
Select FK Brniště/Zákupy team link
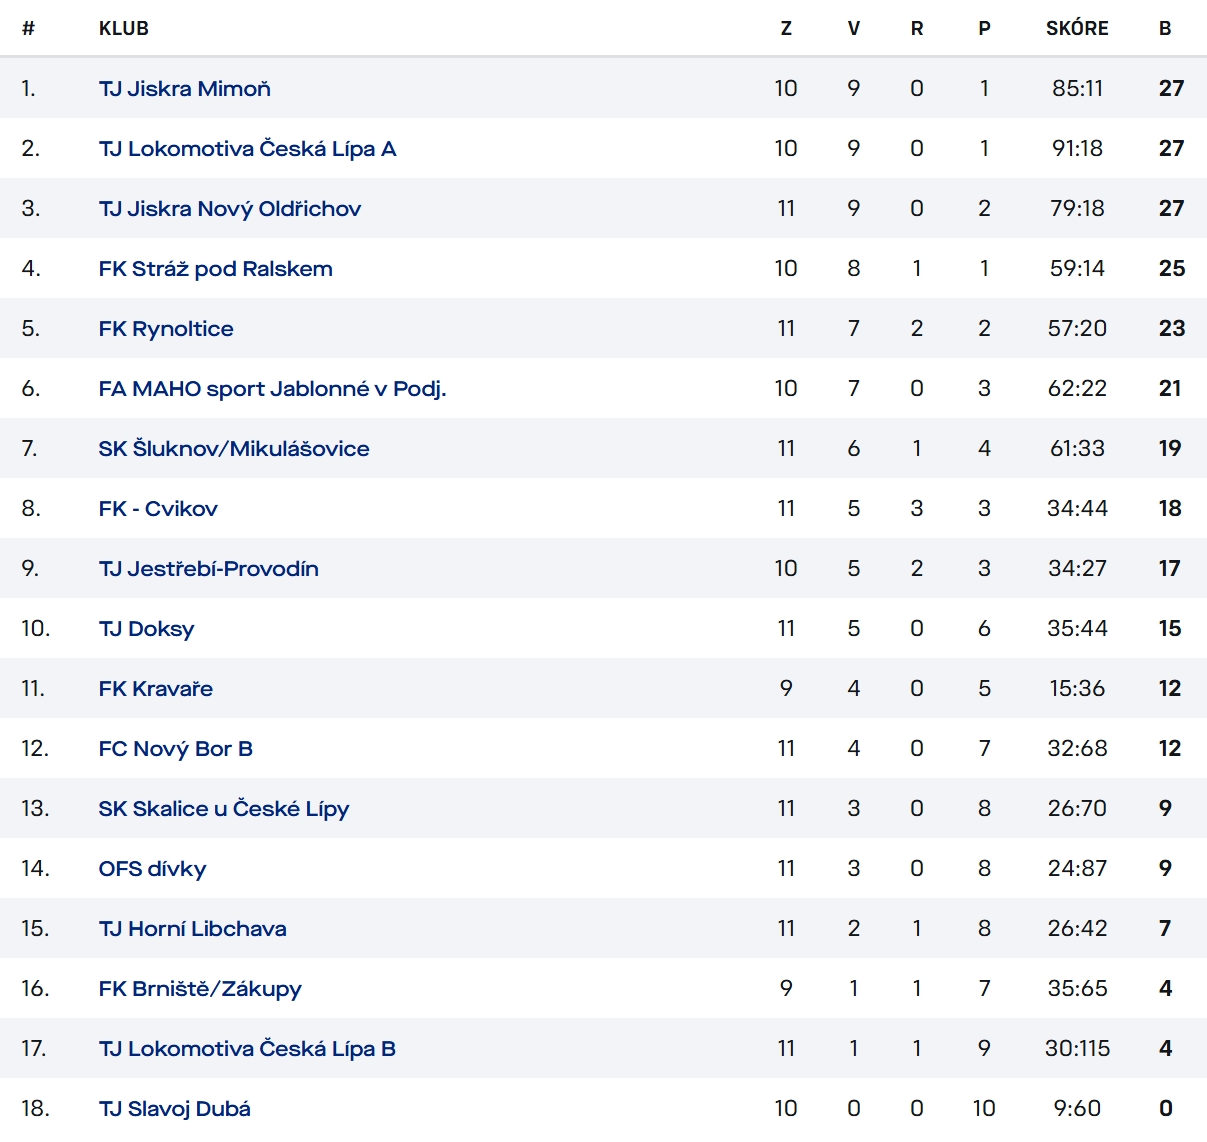[x=200, y=989]
